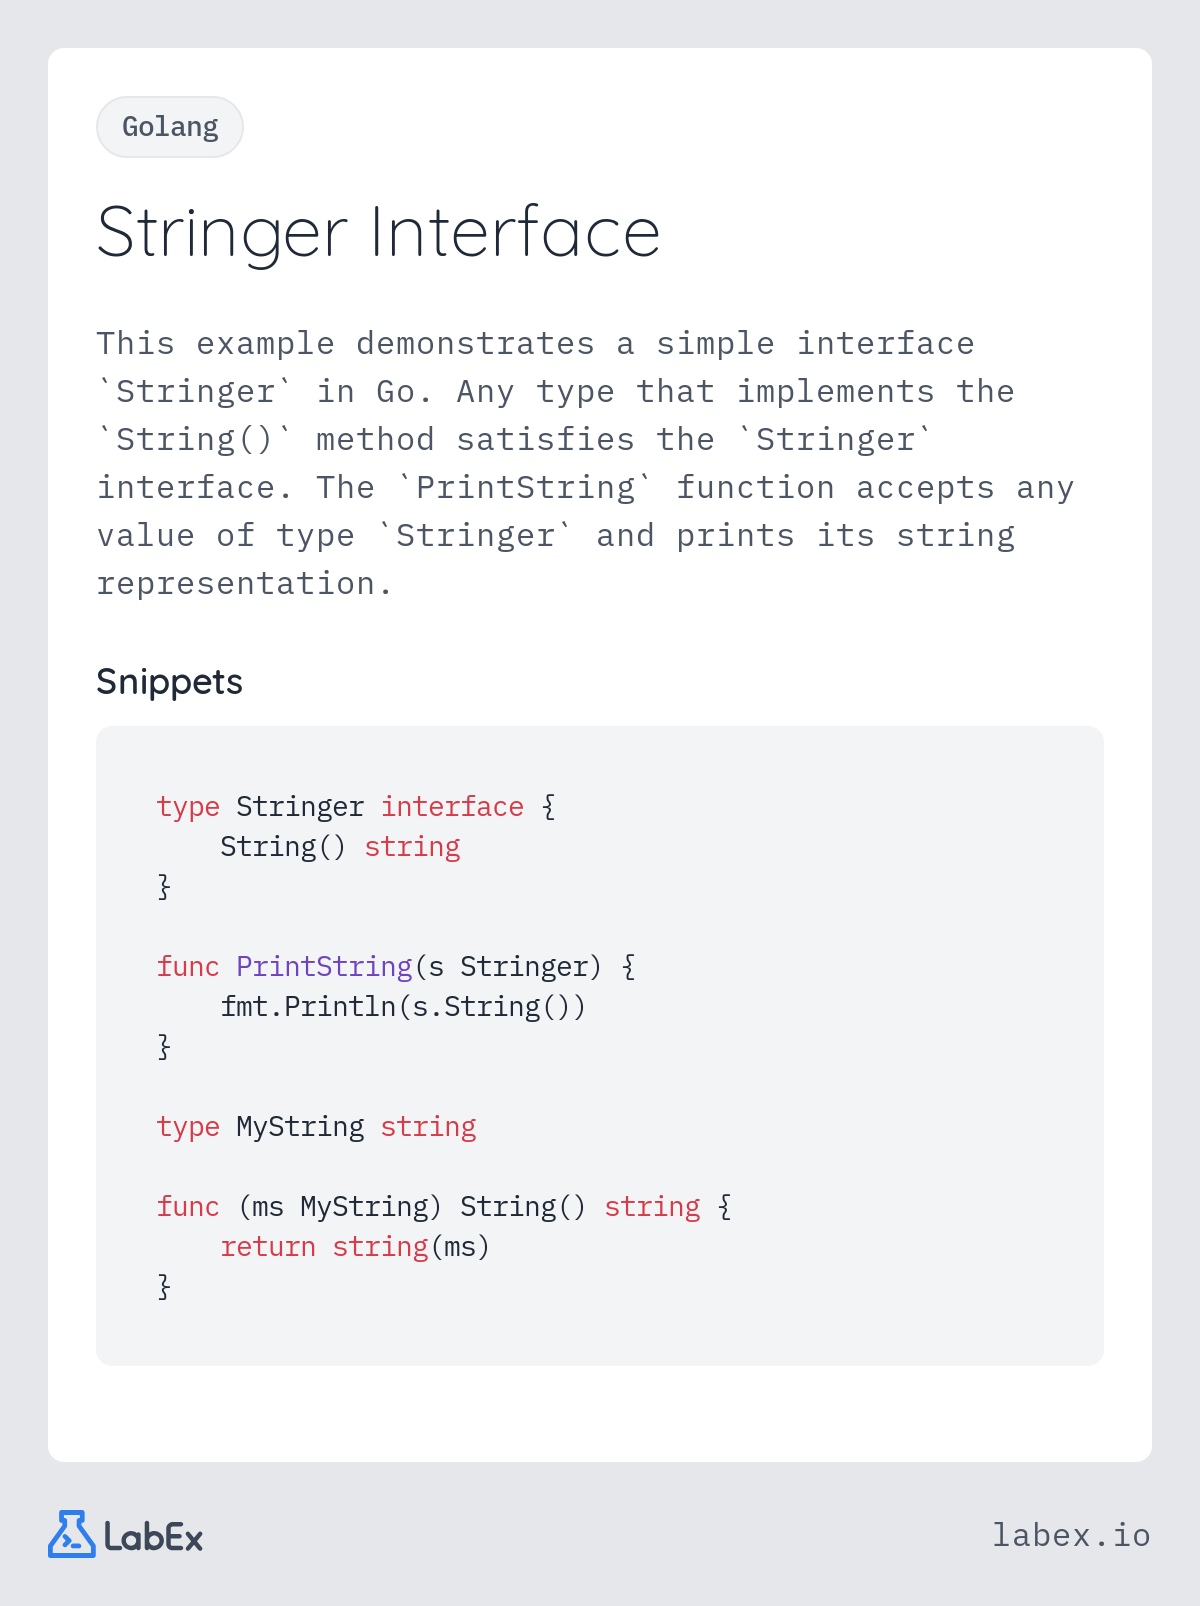
Task: Click the LabEx brand name text
Action: (x=153, y=1537)
